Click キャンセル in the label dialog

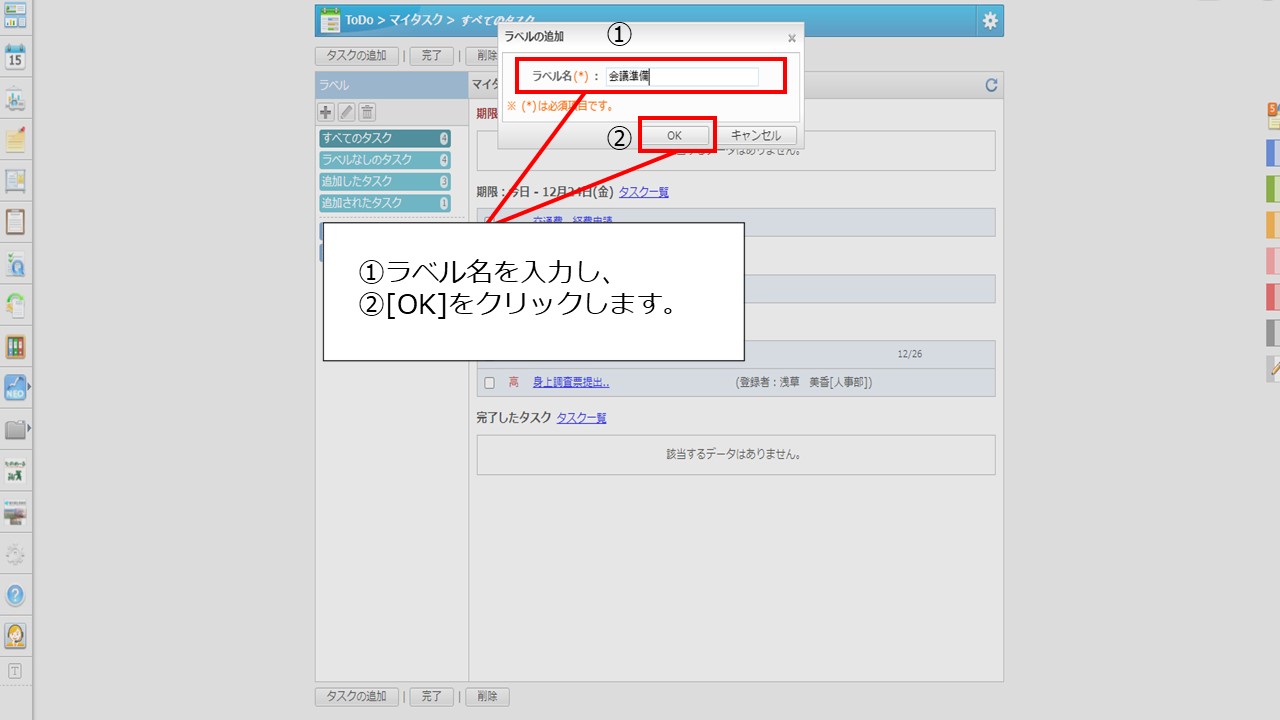click(x=756, y=136)
